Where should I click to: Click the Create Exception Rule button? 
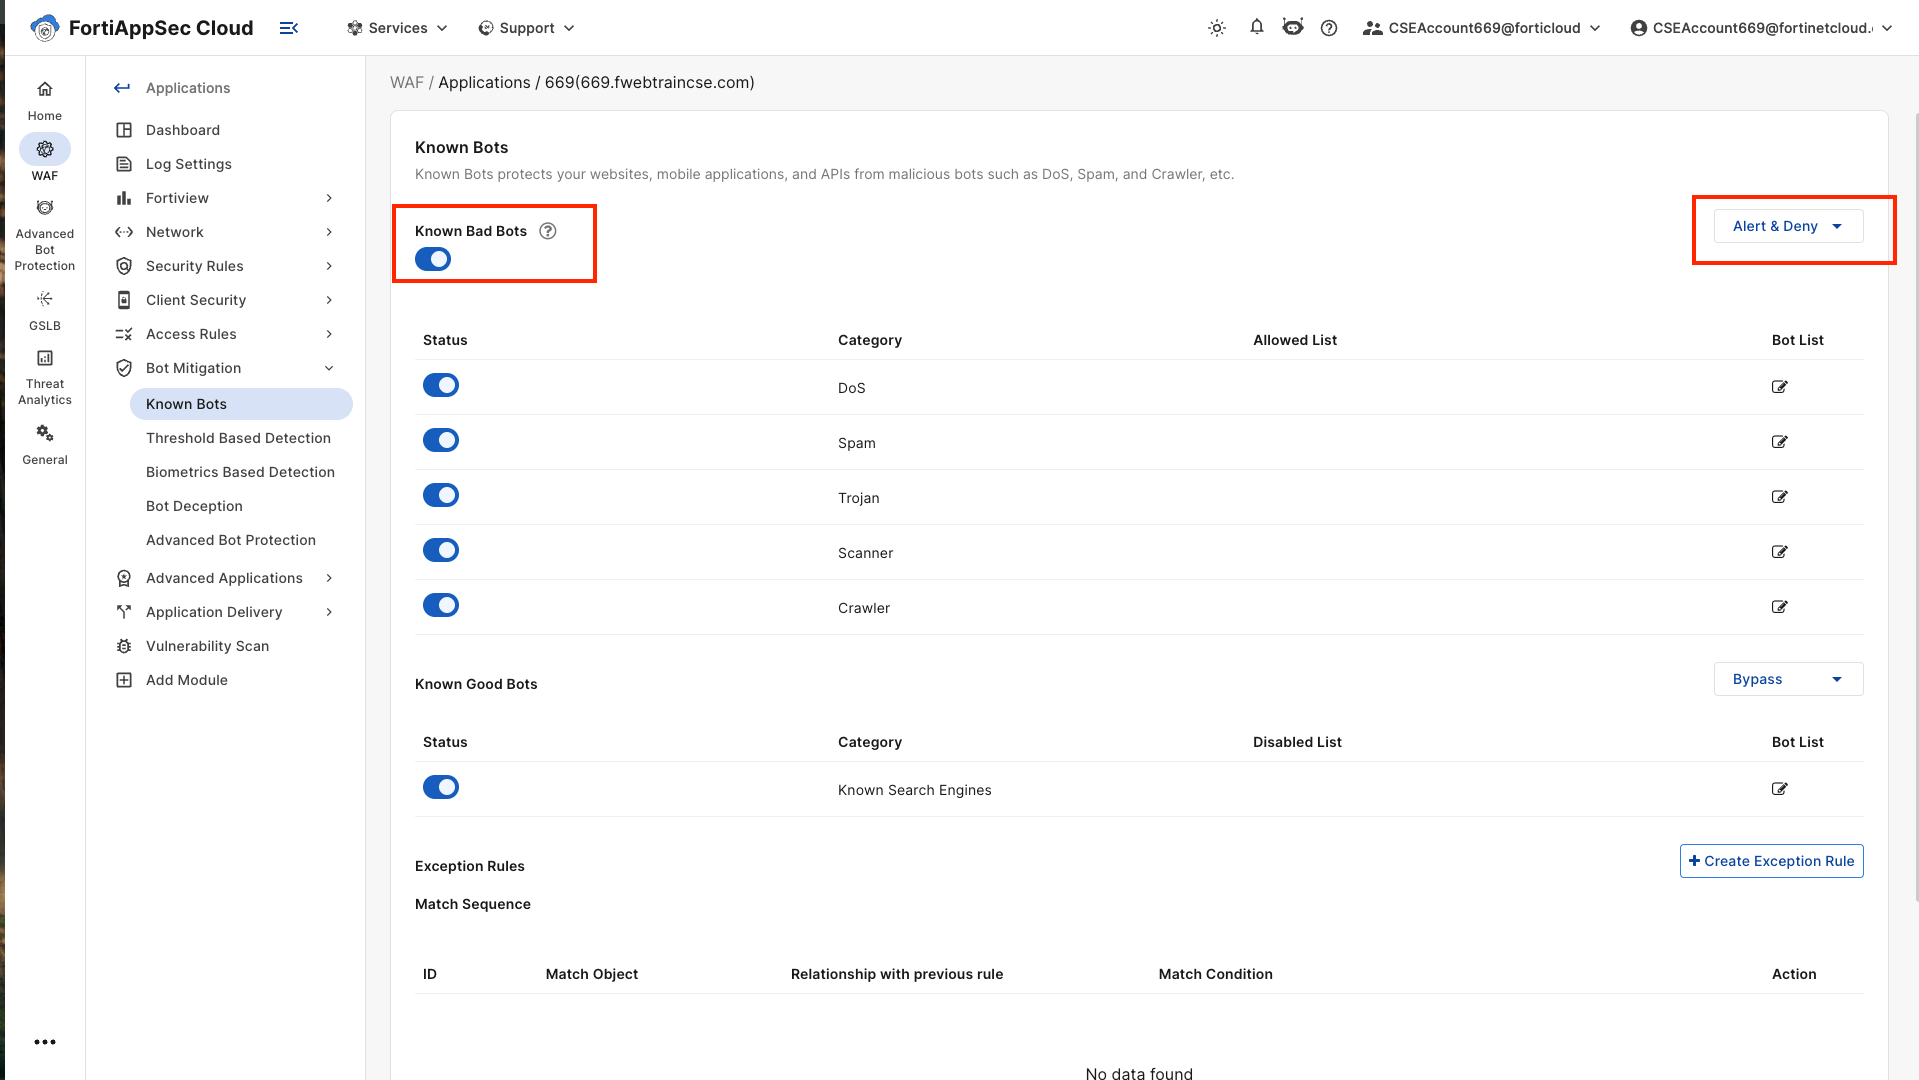[1771, 861]
